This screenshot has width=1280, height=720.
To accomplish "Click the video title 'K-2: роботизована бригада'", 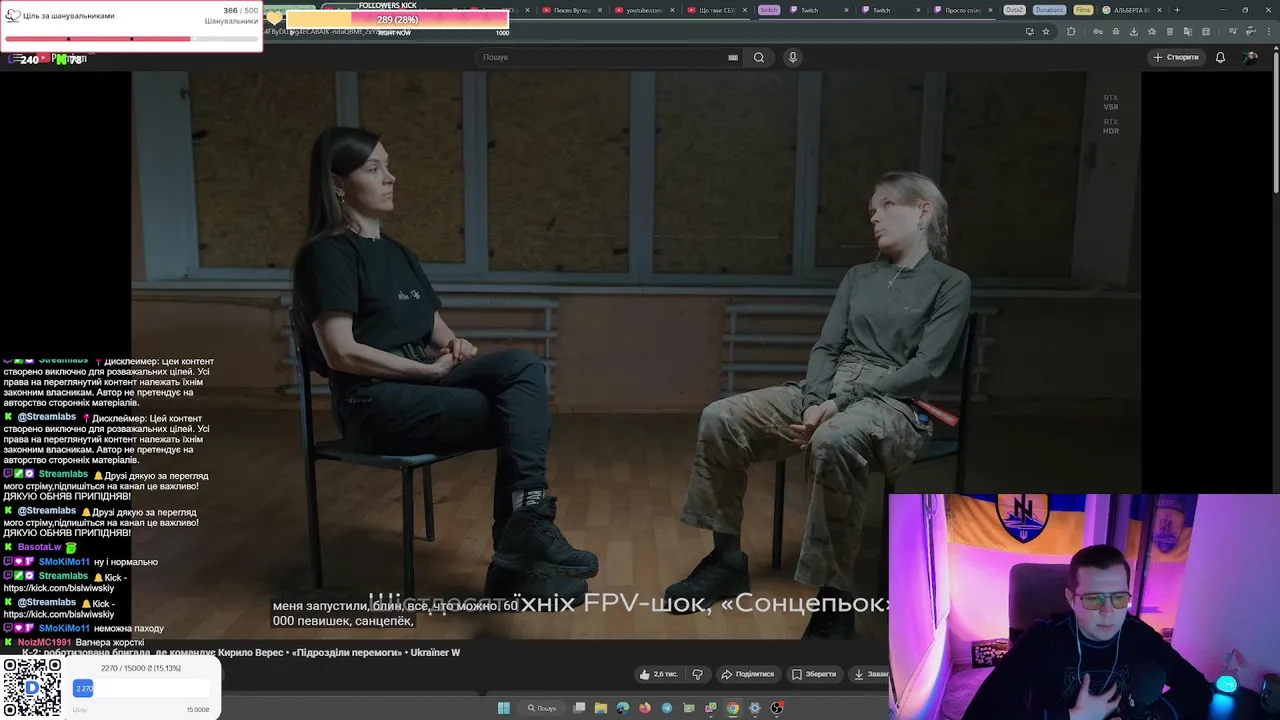I will 241,652.
